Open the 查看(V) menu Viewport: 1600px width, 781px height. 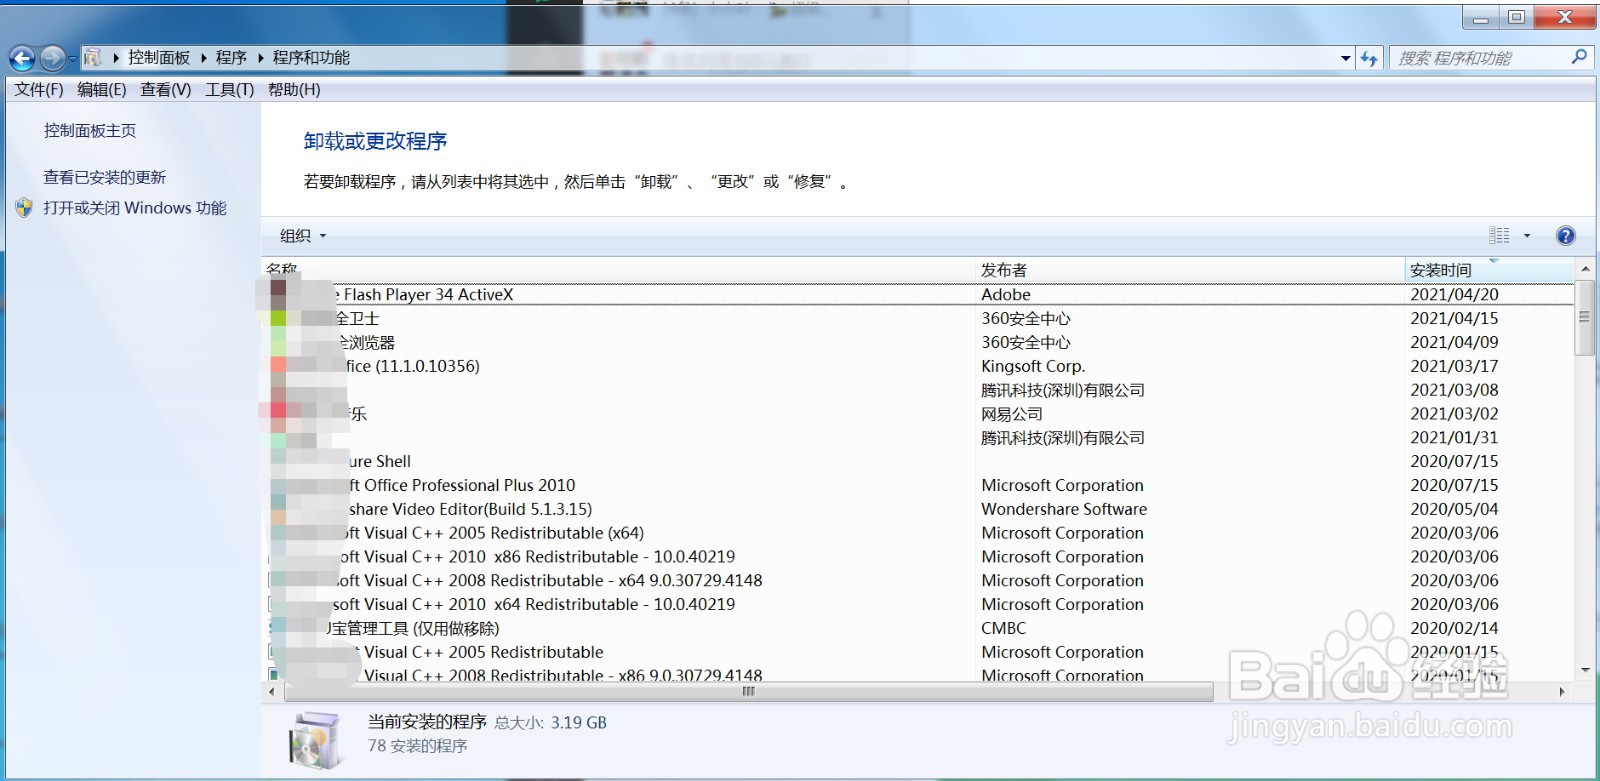click(166, 90)
